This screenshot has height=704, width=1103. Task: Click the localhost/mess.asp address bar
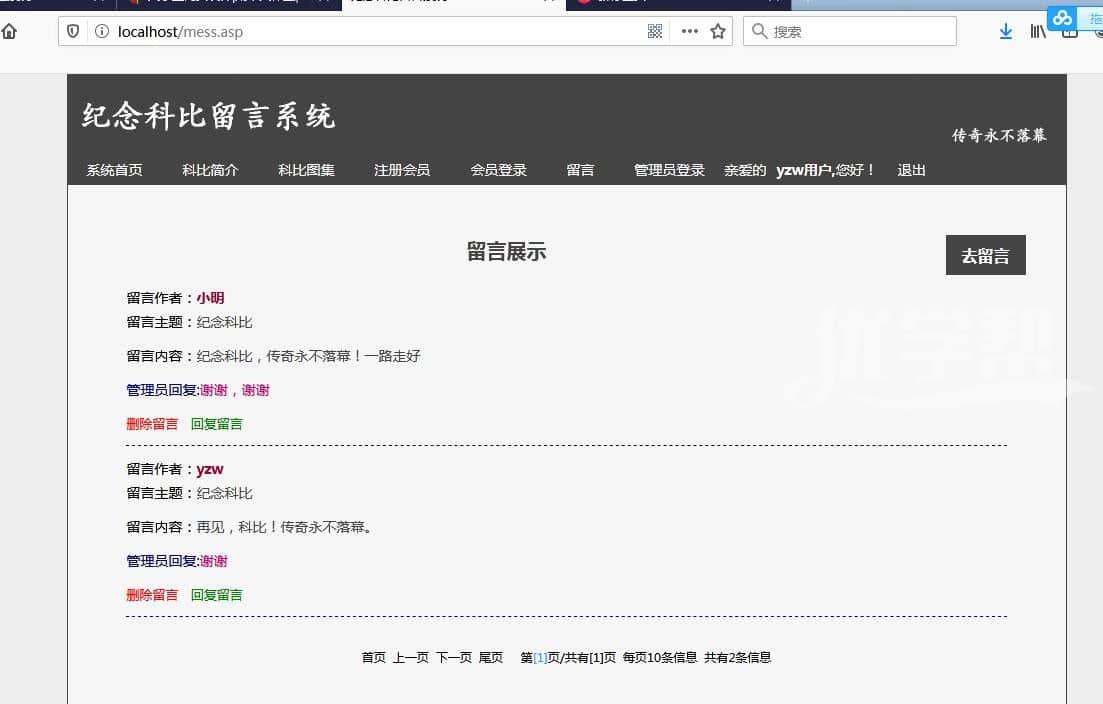pyautogui.click(x=370, y=32)
